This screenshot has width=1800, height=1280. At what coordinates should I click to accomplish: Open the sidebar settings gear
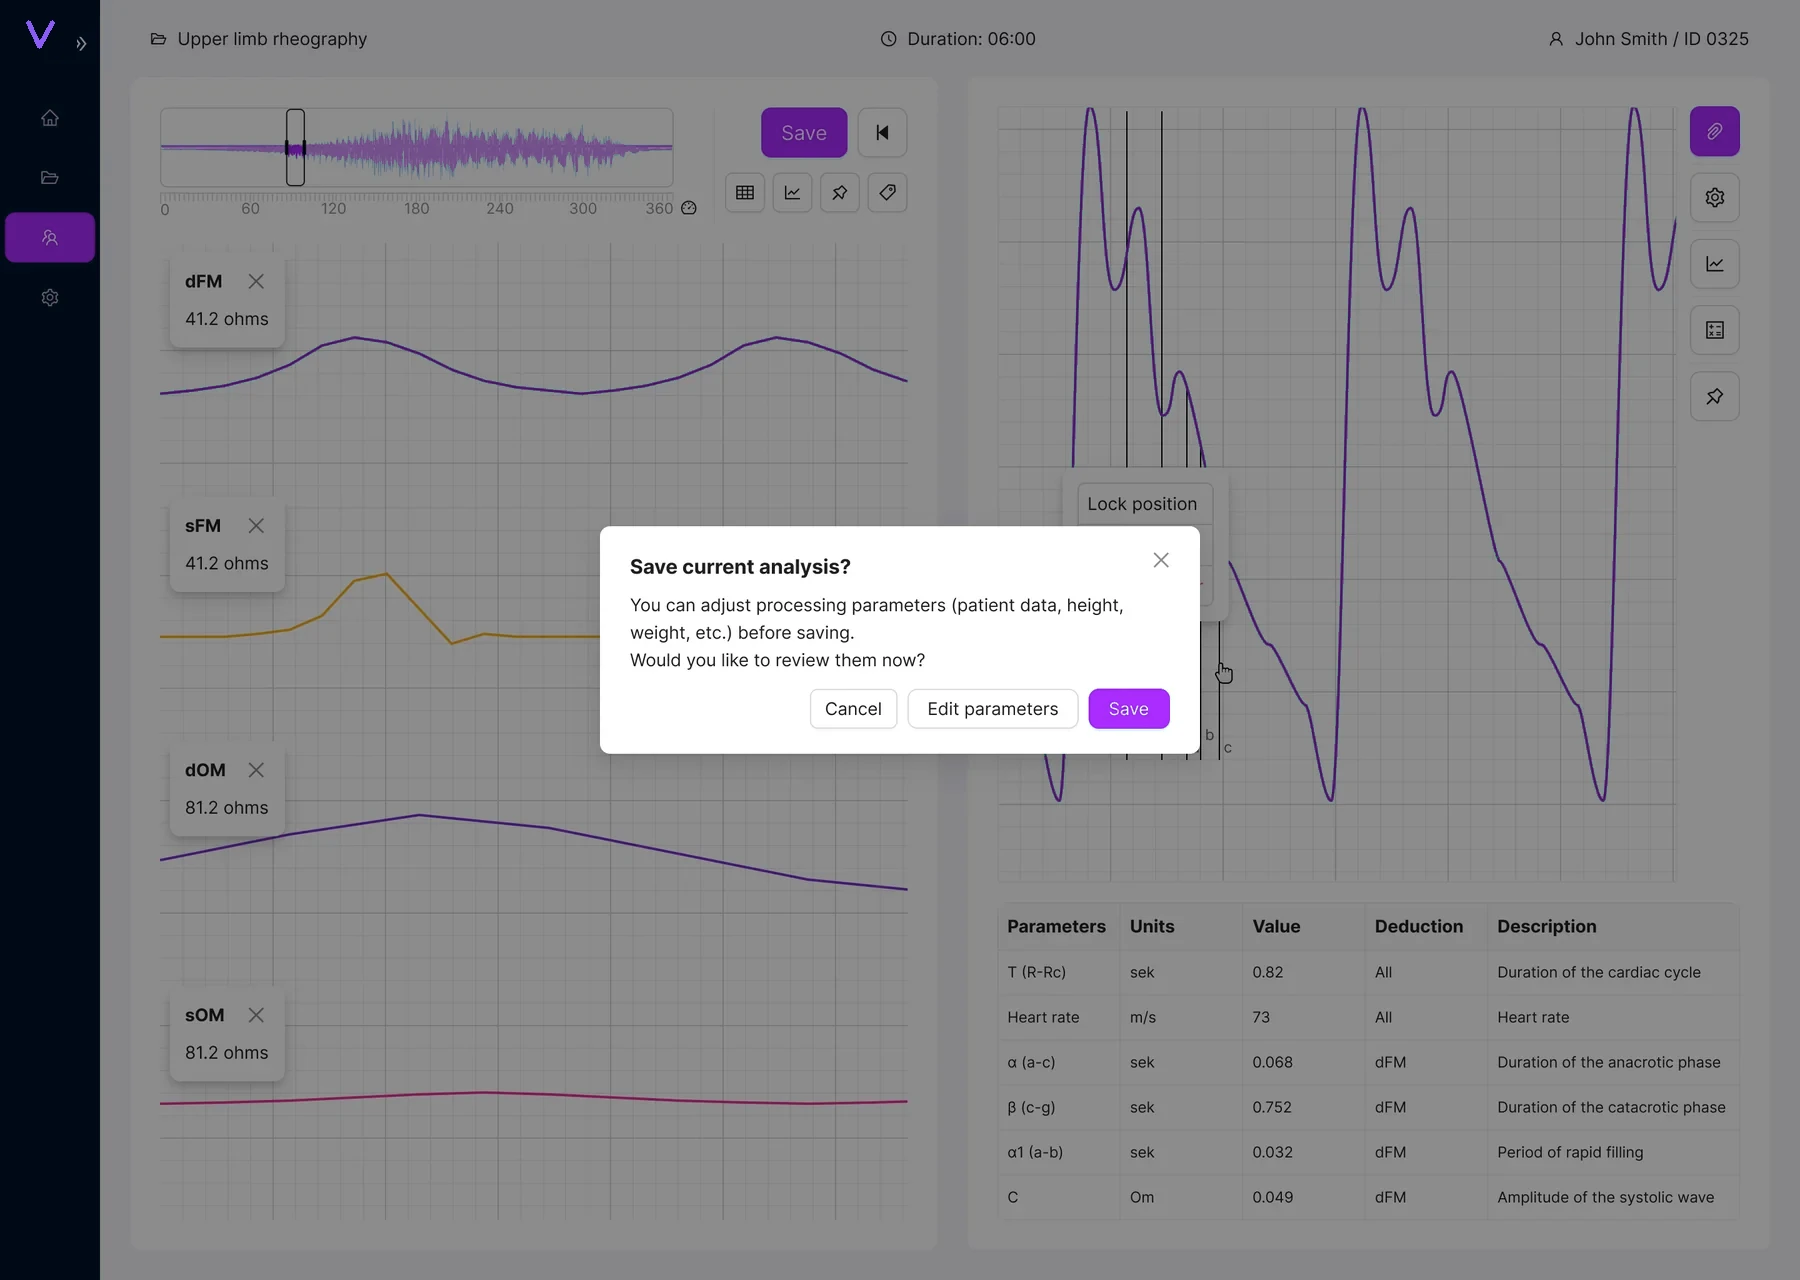[50, 298]
